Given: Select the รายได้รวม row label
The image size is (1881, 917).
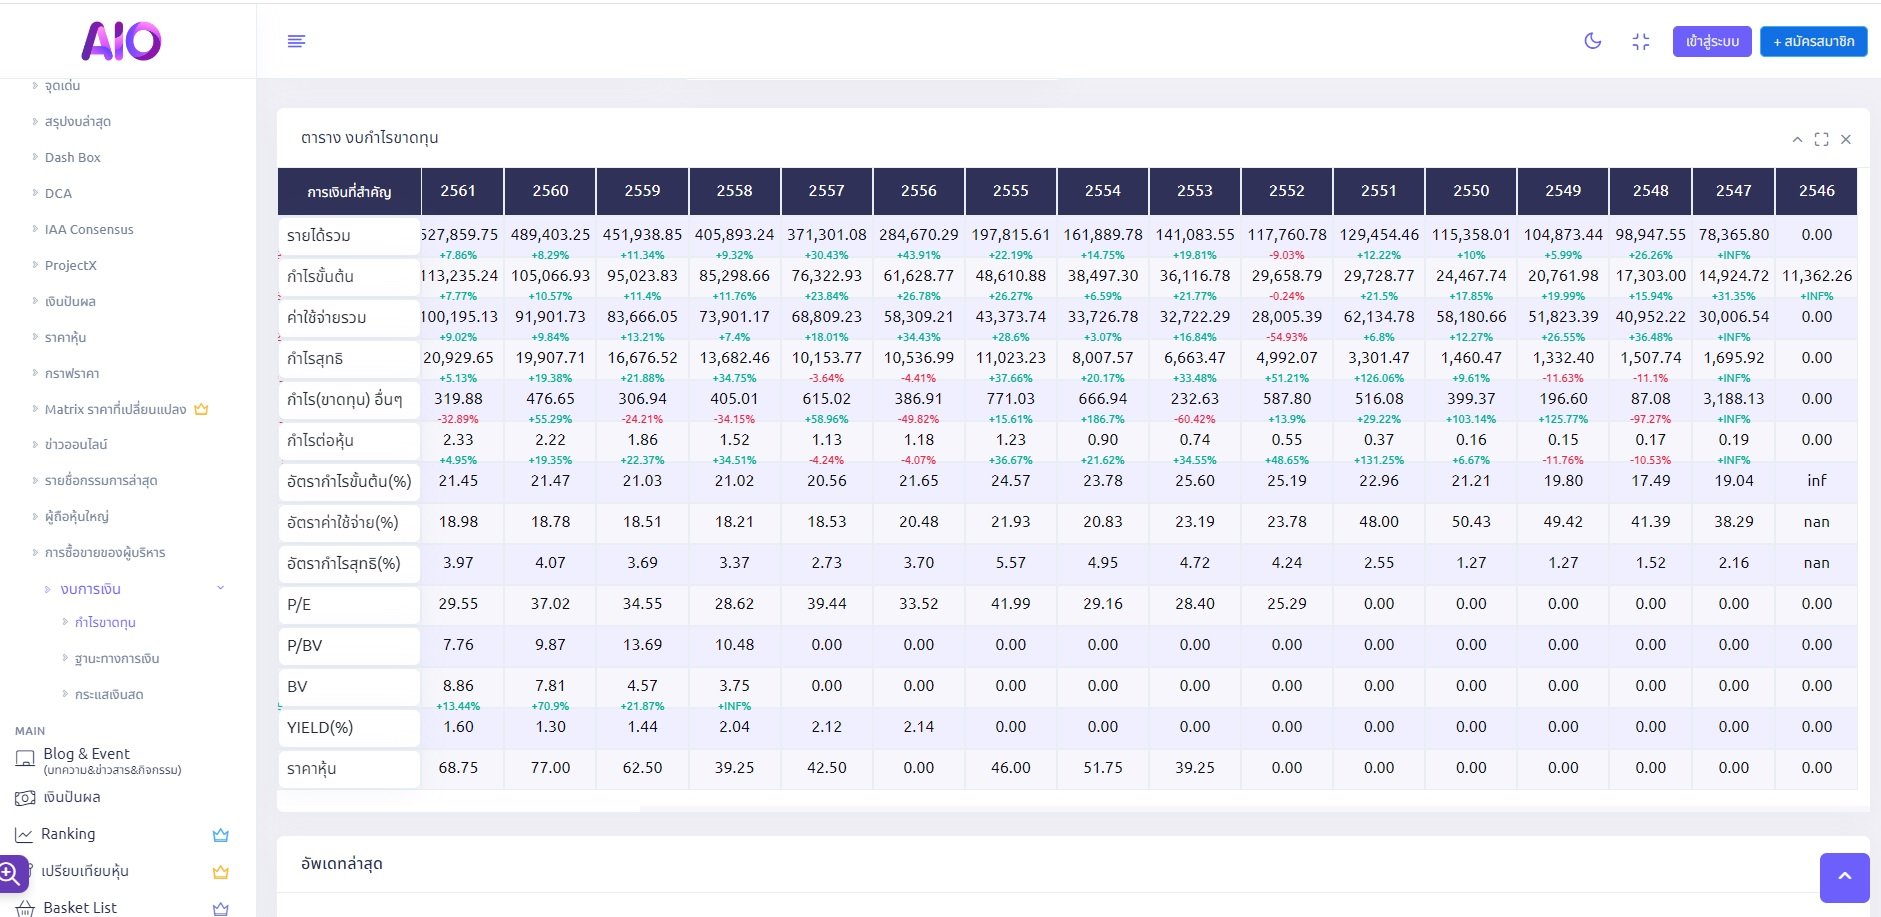Looking at the screenshot, I should [349, 236].
